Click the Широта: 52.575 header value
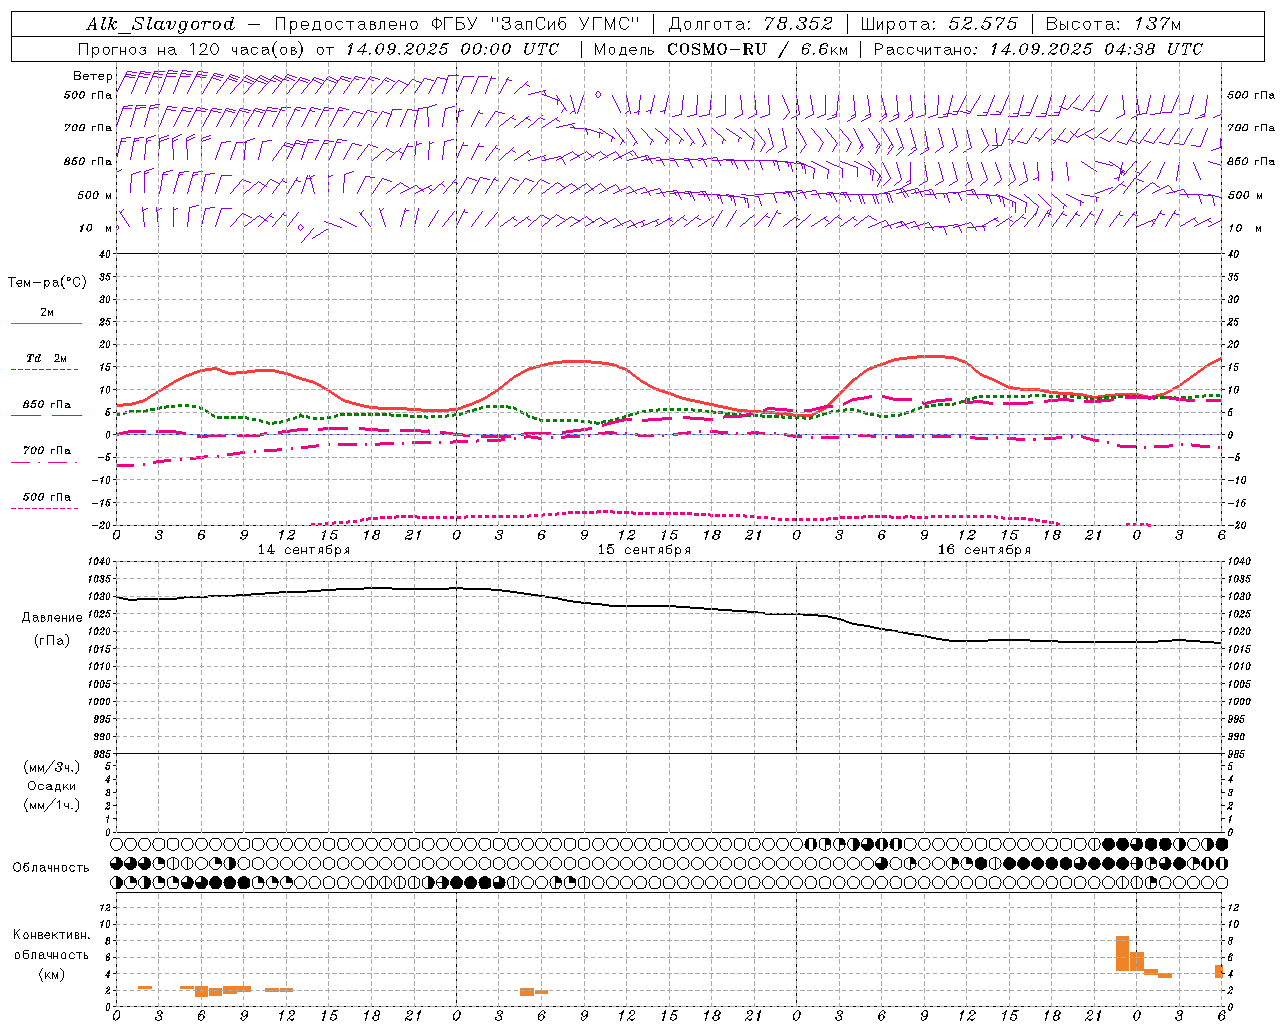Viewport: 1280px width, 1024px height. [939, 24]
